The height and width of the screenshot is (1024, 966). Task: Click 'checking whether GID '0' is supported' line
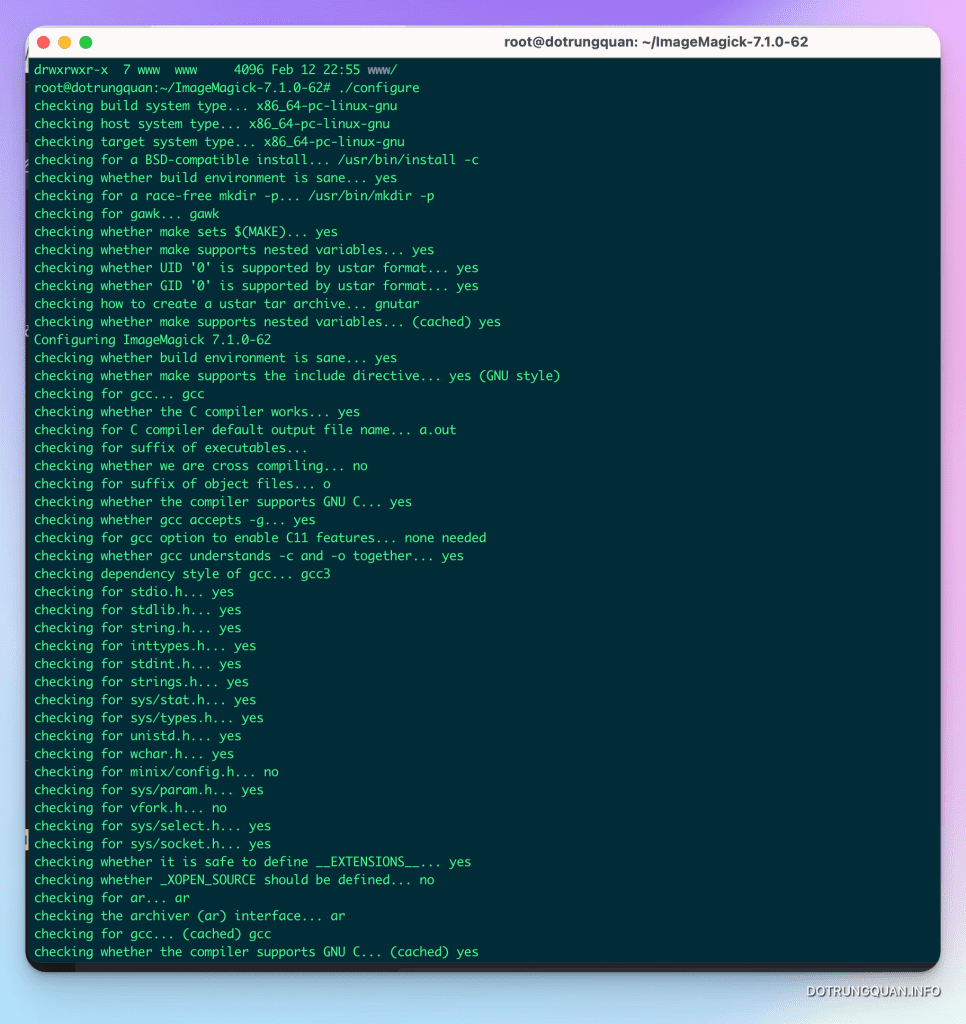click(256, 286)
